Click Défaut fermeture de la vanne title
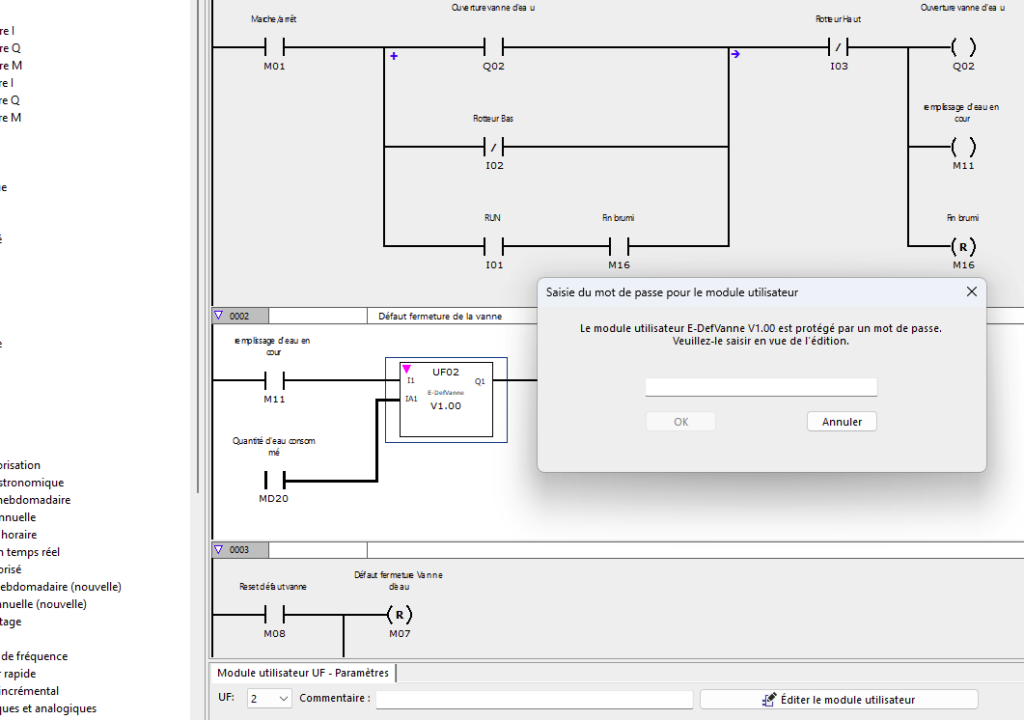Screen dimensions: 1024x720 (440, 316)
